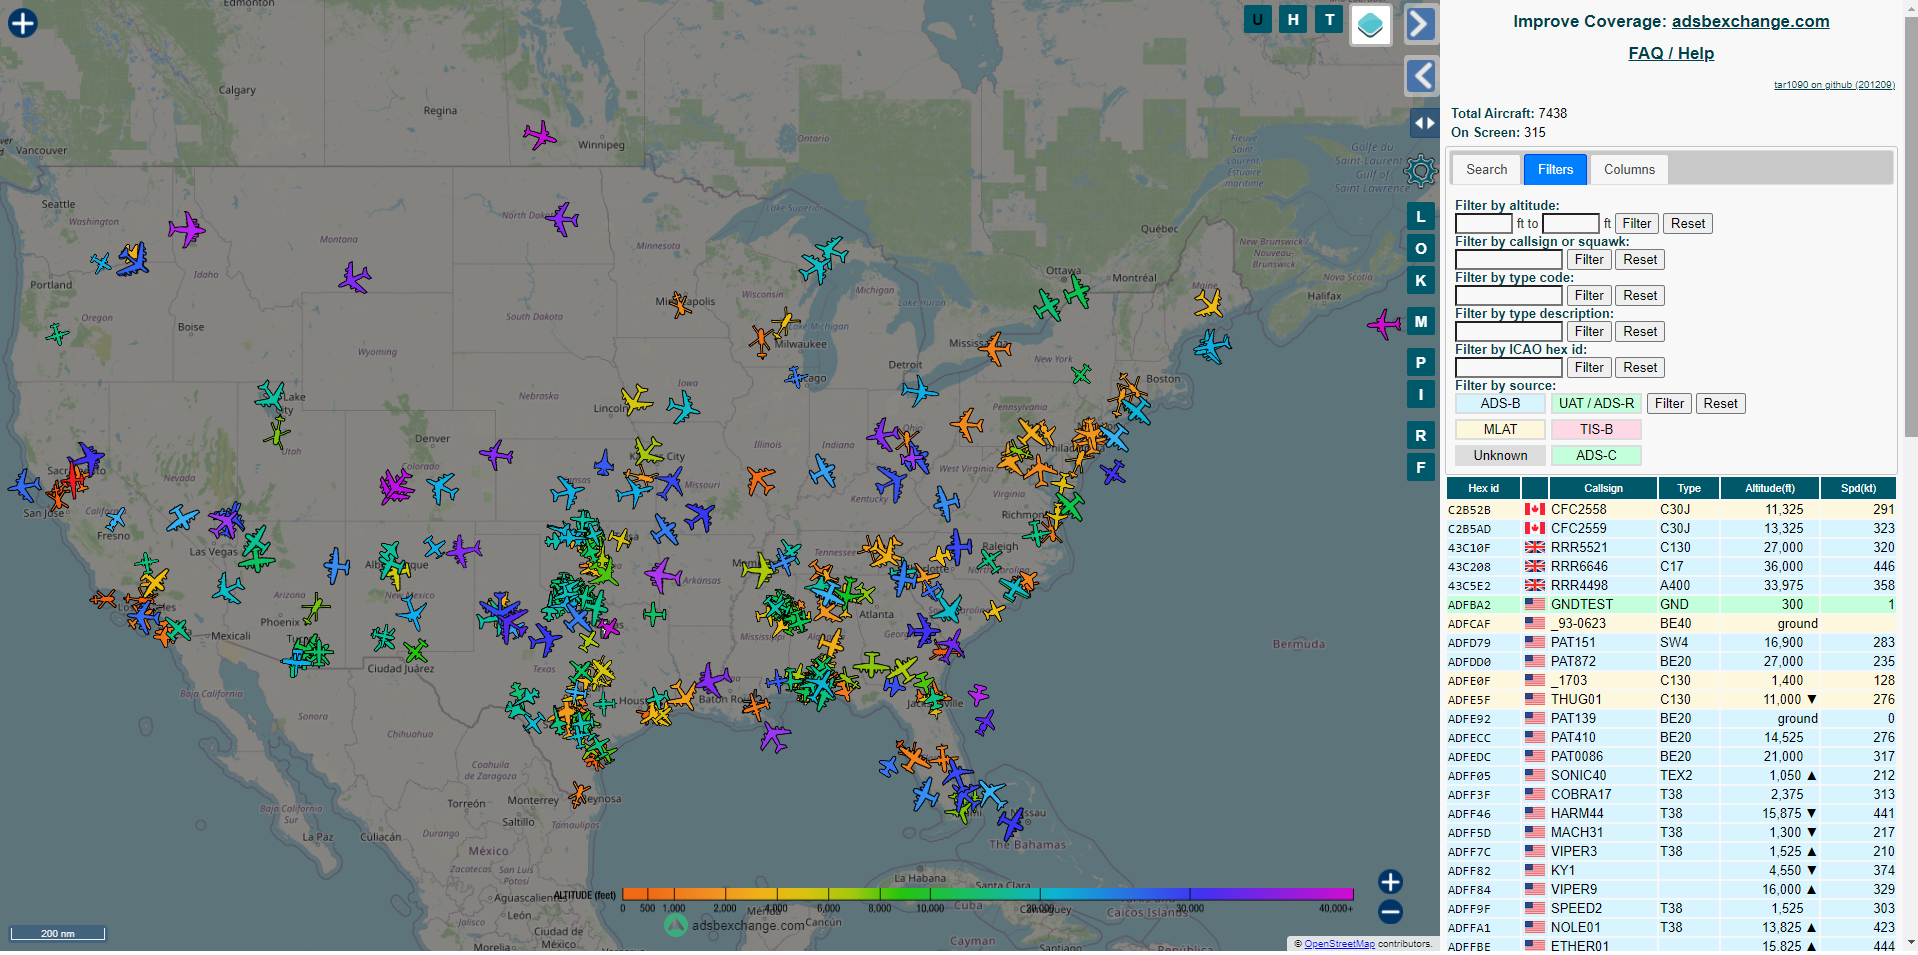Click the altitude color legend bar
The height and width of the screenshot is (955, 1918).
[x=987, y=893]
